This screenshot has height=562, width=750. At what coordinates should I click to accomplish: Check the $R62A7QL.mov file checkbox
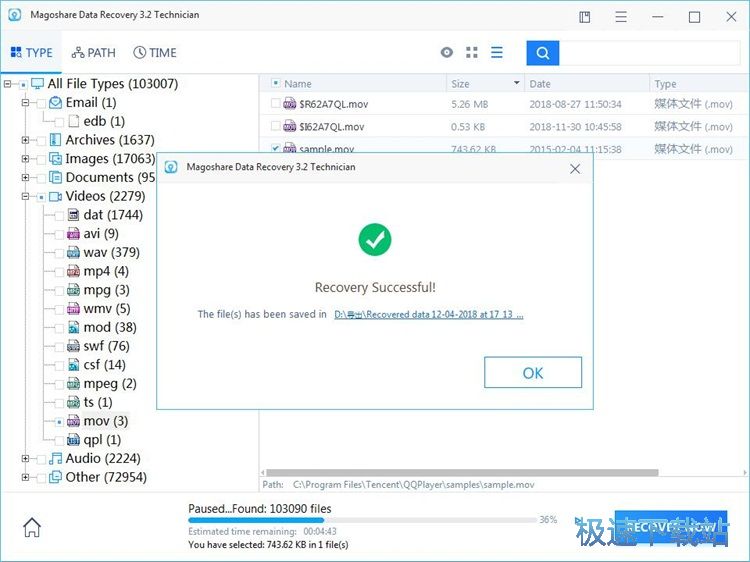click(275, 103)
